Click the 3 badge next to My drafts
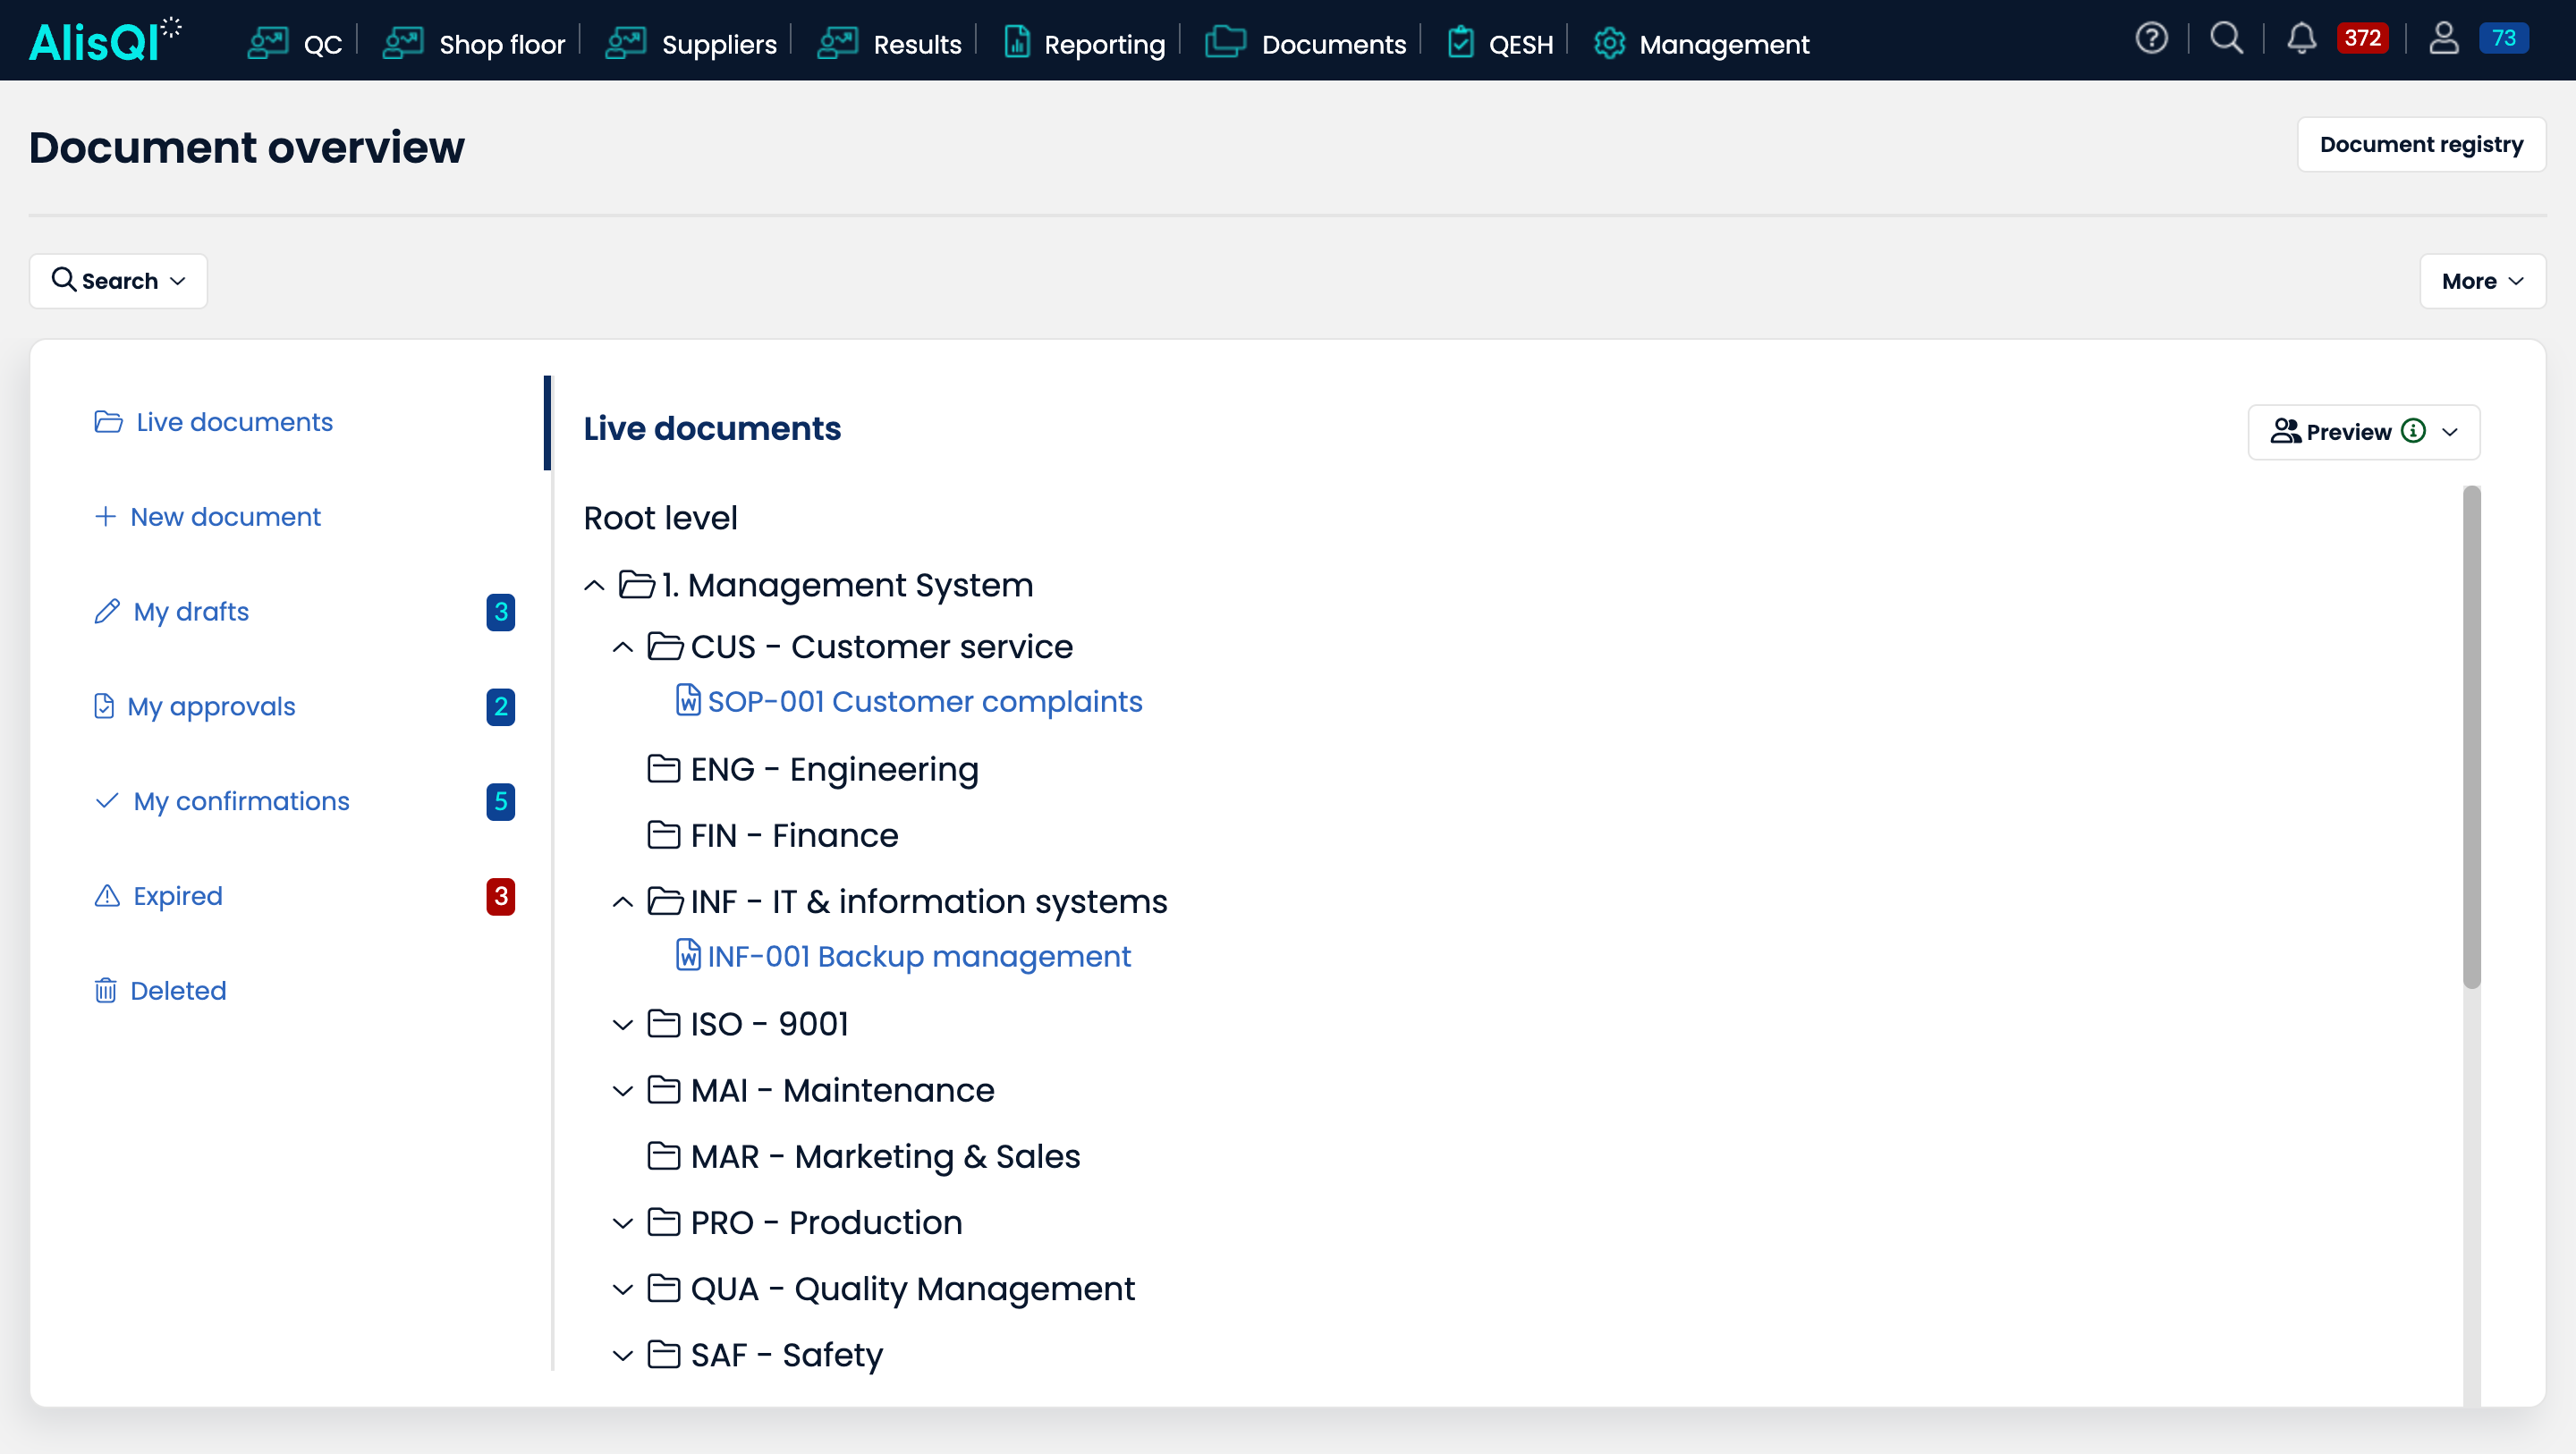 [500, 611]
